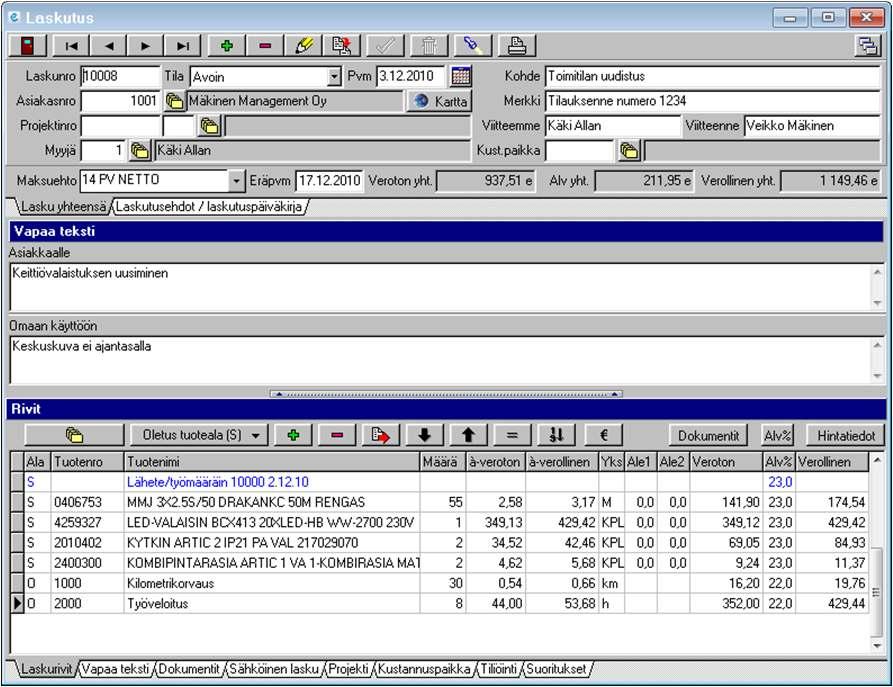
Task: Click the pencil edit icon
Action: pos(304,46)
